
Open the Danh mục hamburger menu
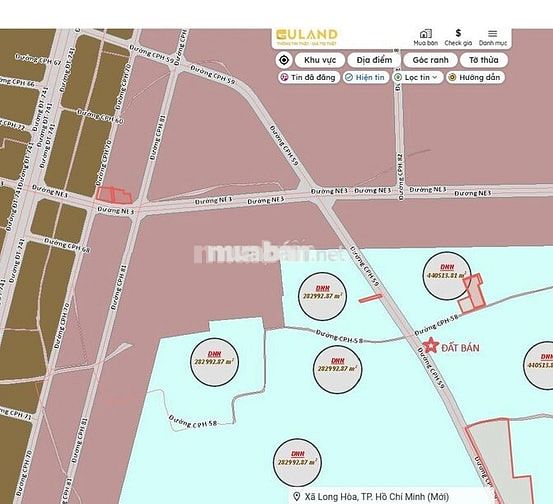(493, 34)
